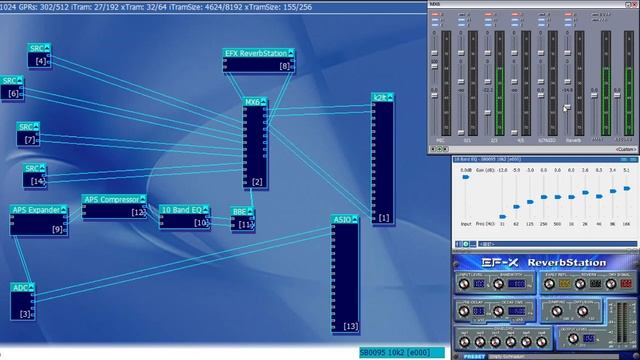The height and width of the screenshot is (360, 640).
Task: Click the Reverb level knob in ReverbStation
Action: click(580, 284)
